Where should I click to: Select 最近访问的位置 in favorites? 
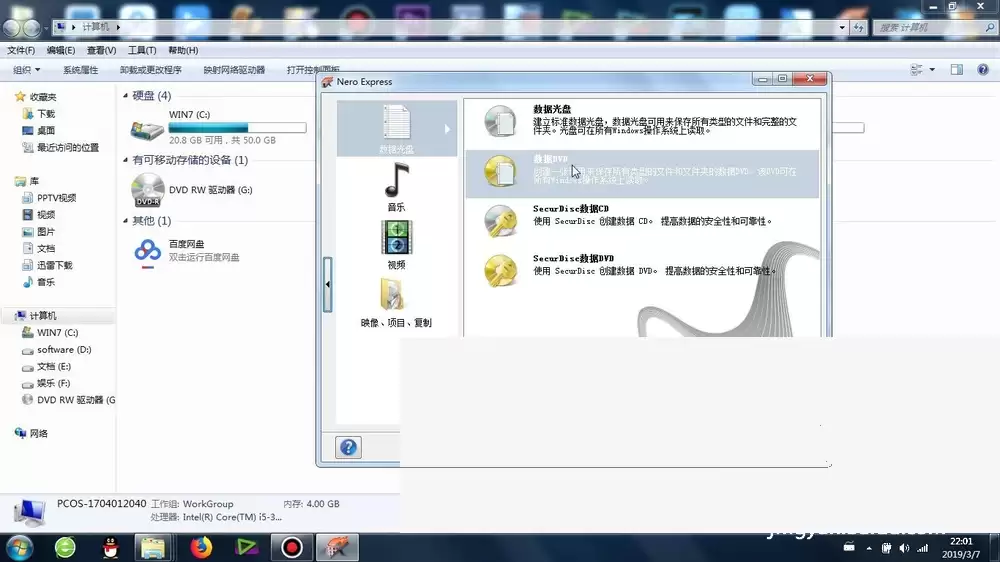tap(68, 147)
